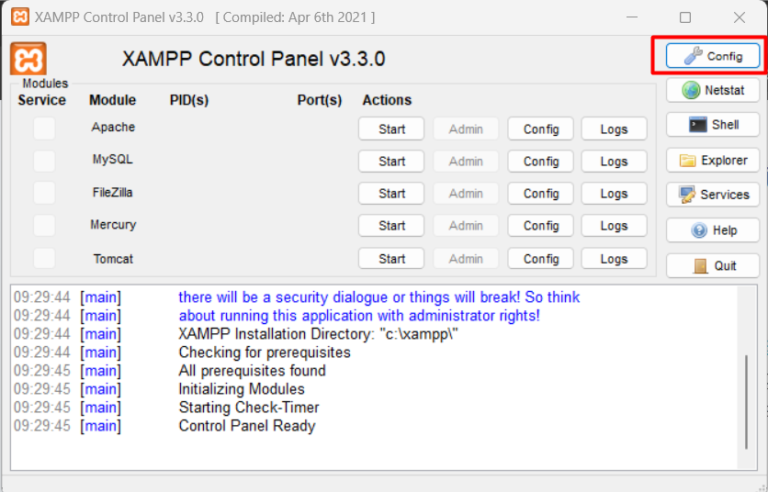This screenshot has width=768, height=492.
Task: Start the Apache module
Action: (392, 129)
